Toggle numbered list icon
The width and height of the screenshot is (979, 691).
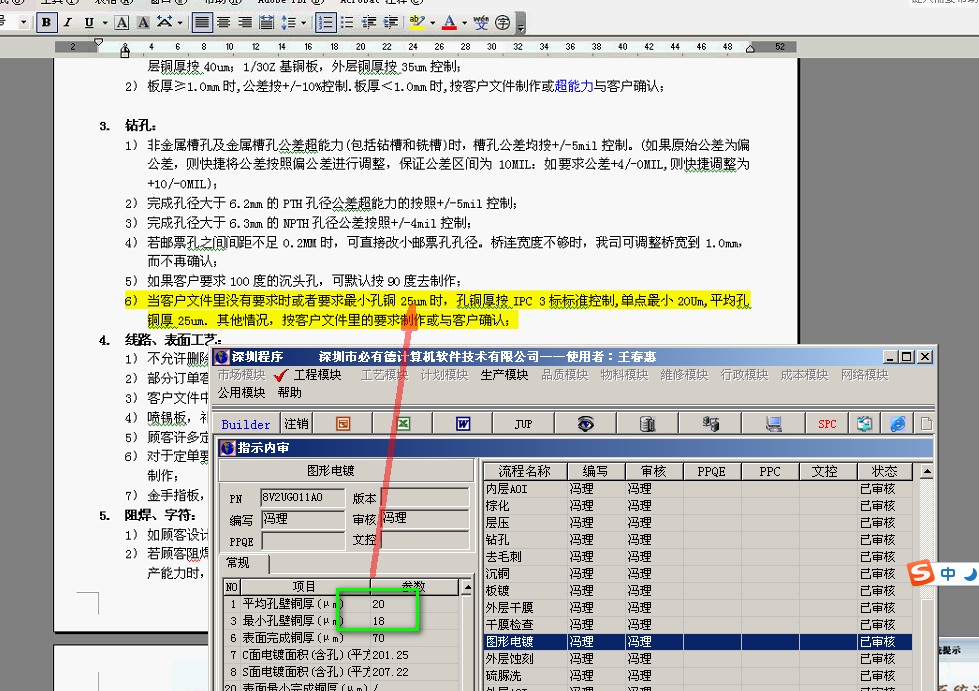pos(325,23)
